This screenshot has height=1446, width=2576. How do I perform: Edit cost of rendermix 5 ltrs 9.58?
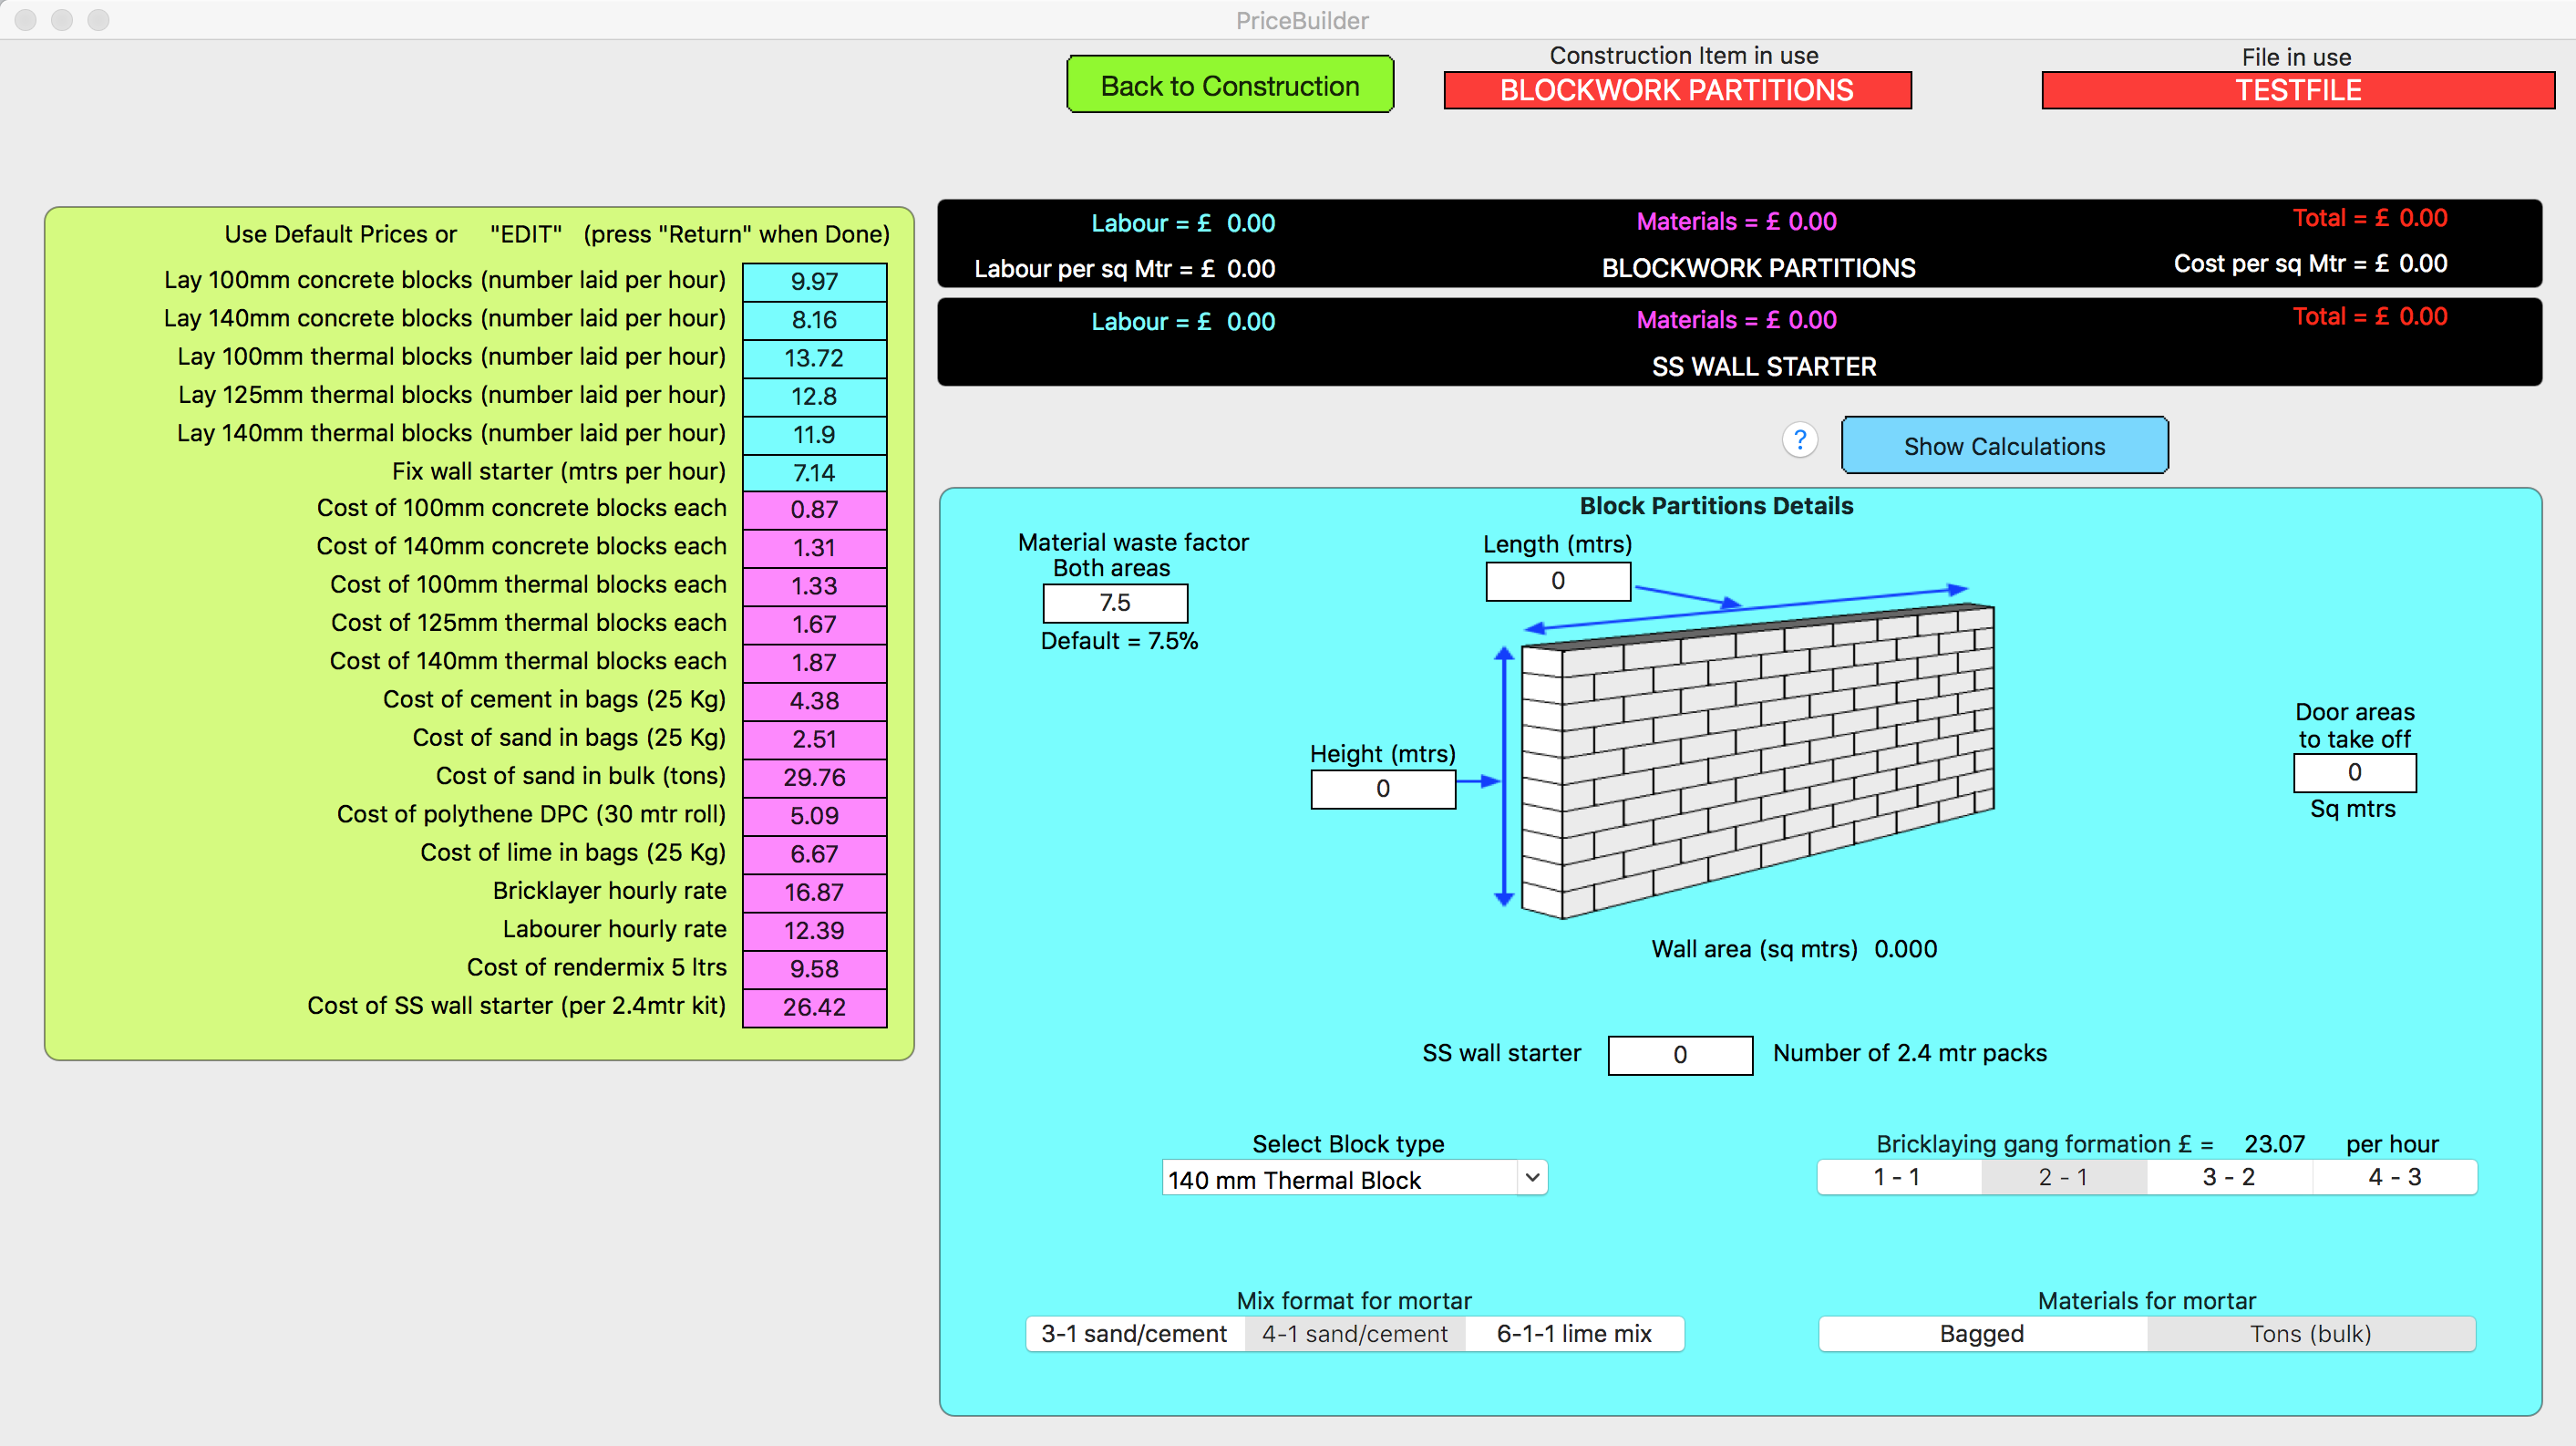[814, 969]
